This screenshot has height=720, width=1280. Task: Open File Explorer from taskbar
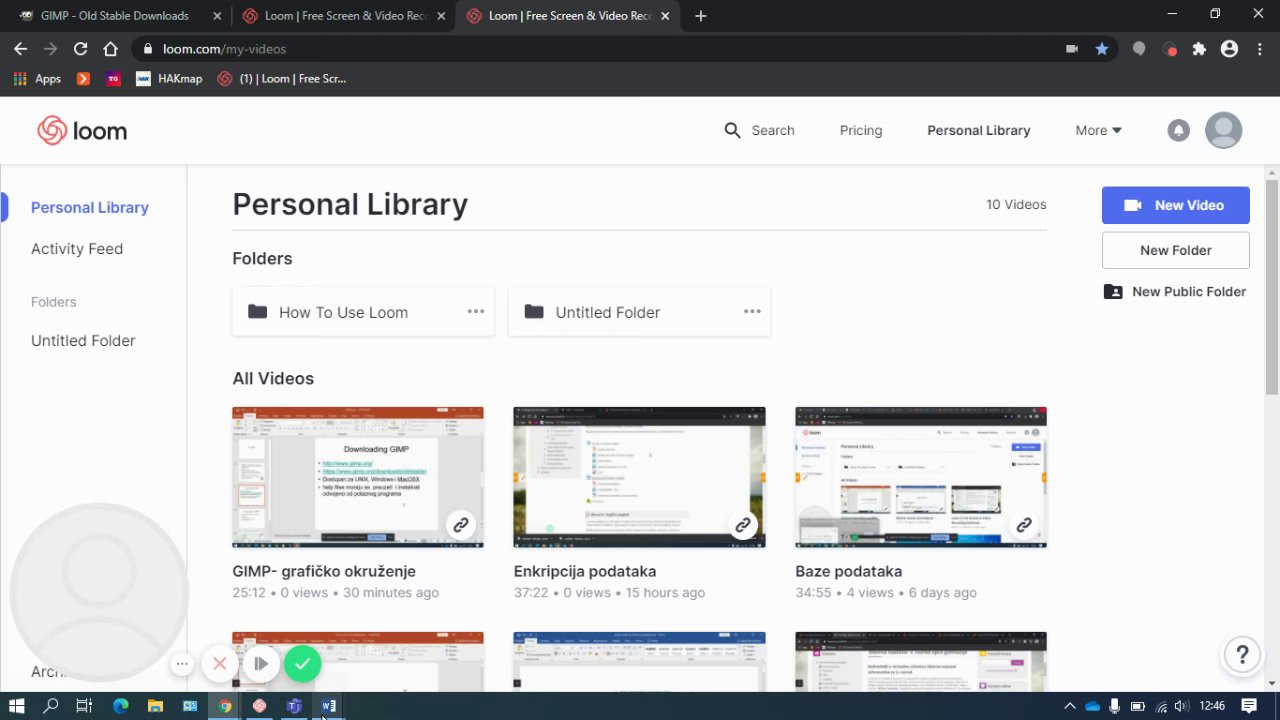155,706
